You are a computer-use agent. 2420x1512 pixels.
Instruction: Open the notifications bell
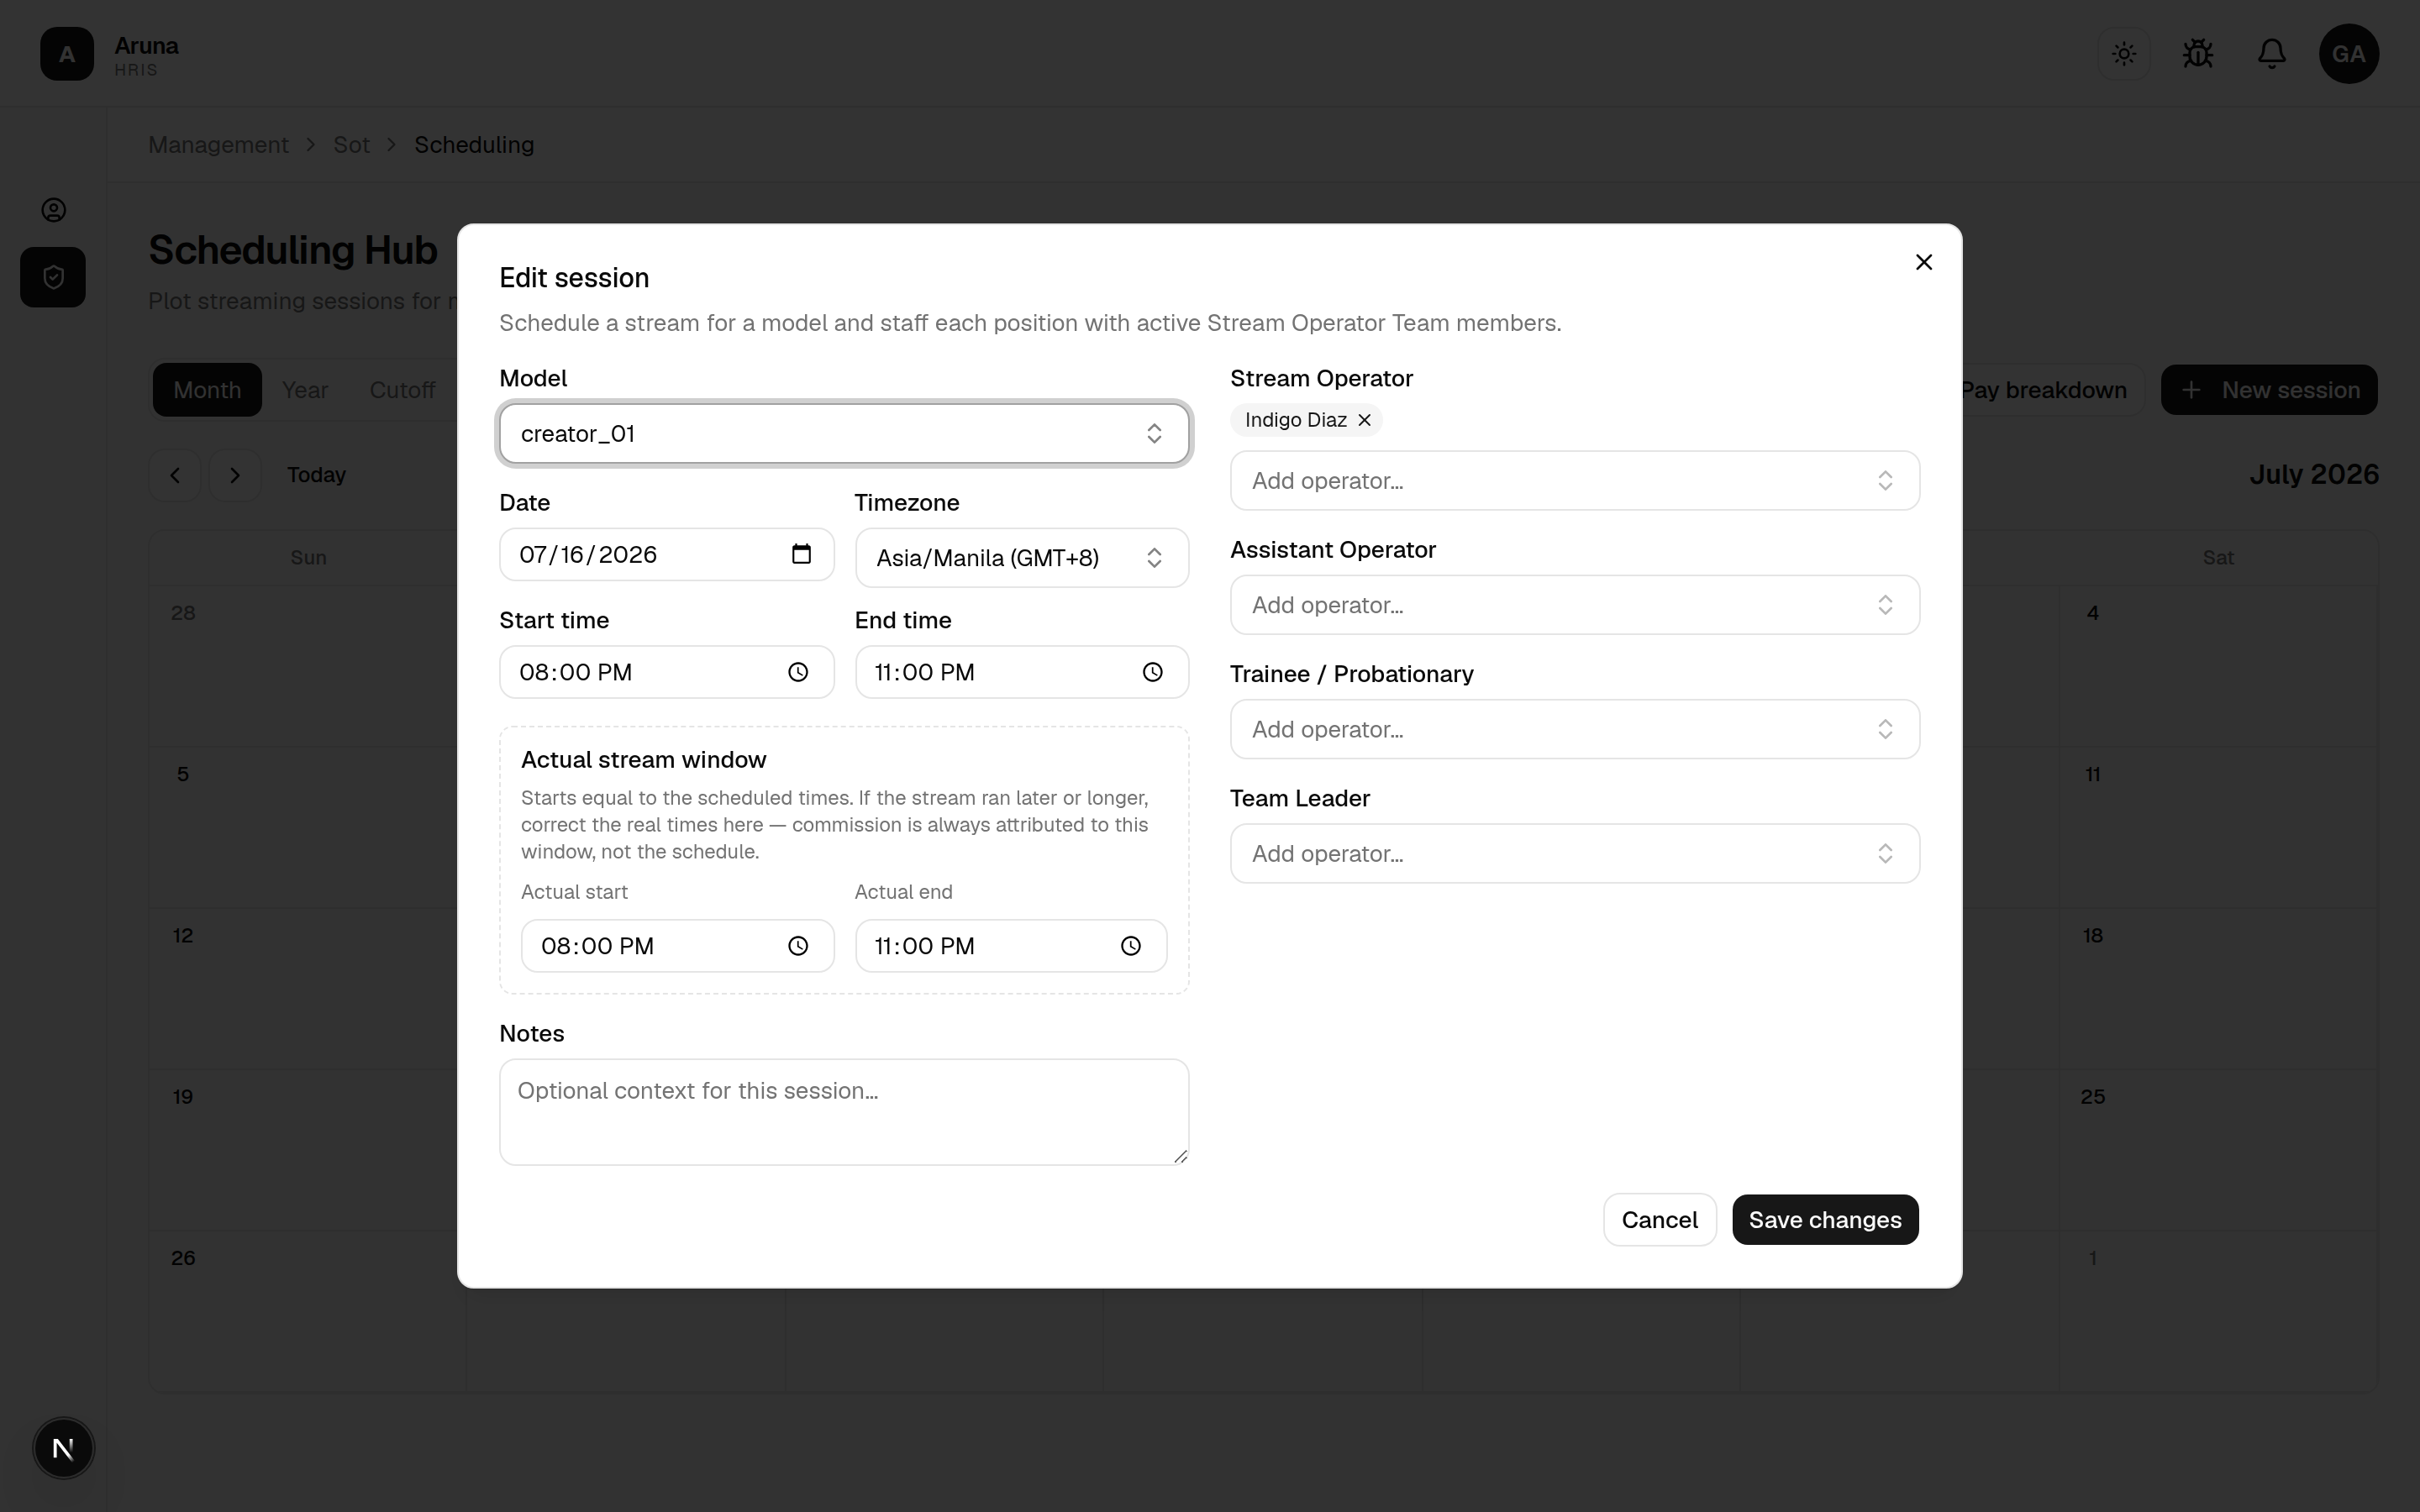pos(2272,54)
